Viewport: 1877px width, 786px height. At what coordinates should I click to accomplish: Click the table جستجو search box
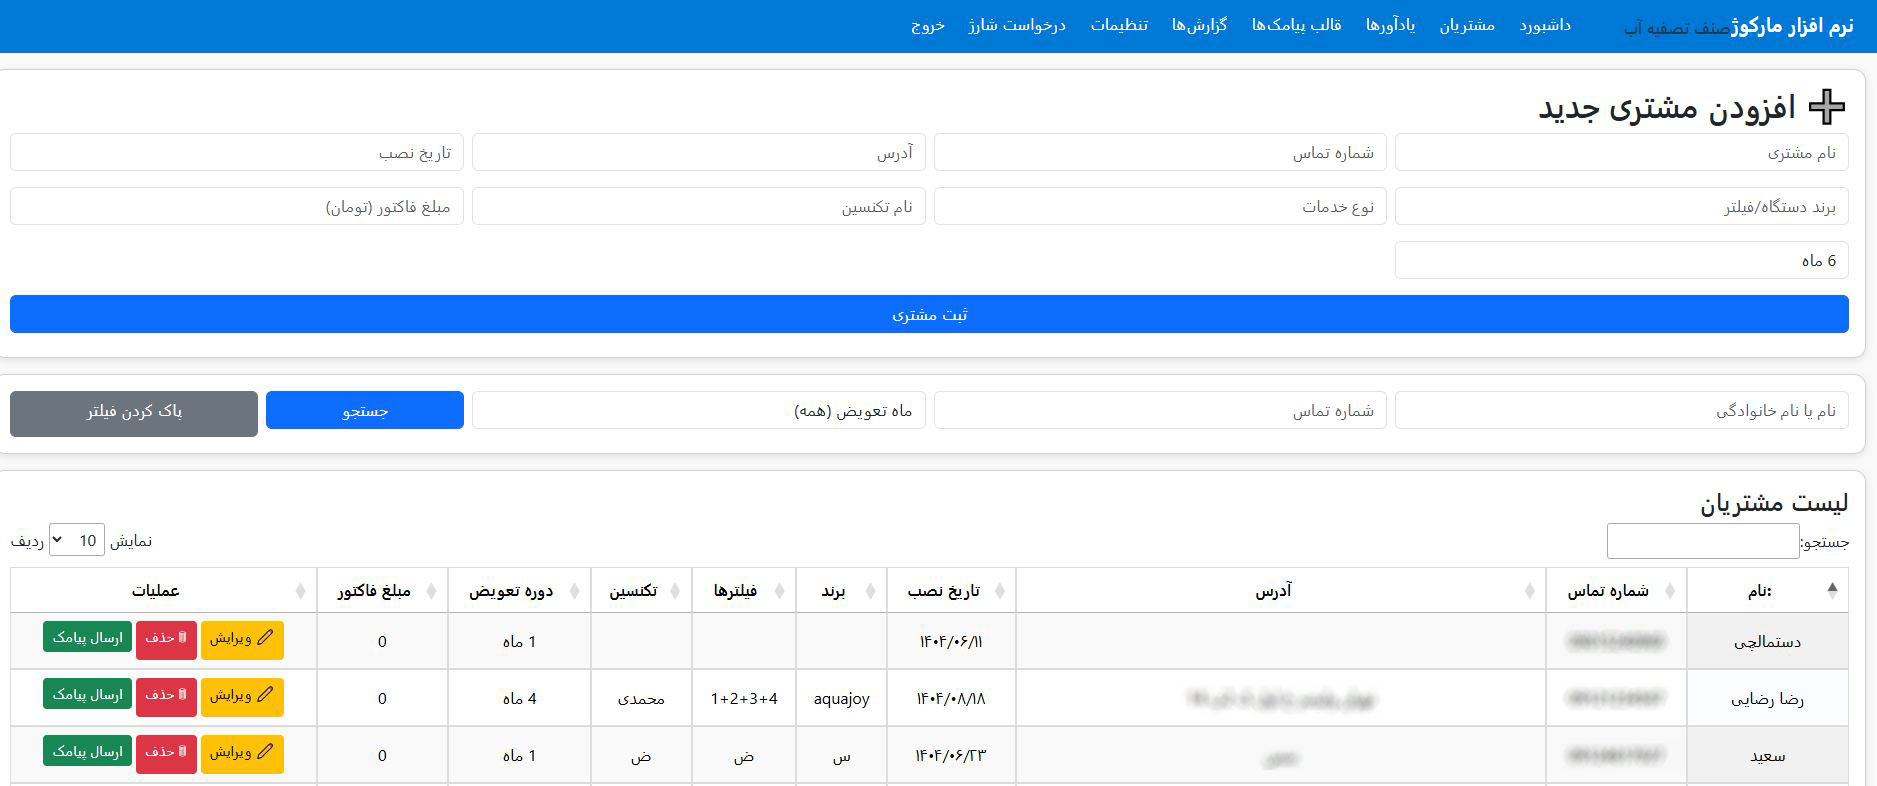tap(1702, 541)
